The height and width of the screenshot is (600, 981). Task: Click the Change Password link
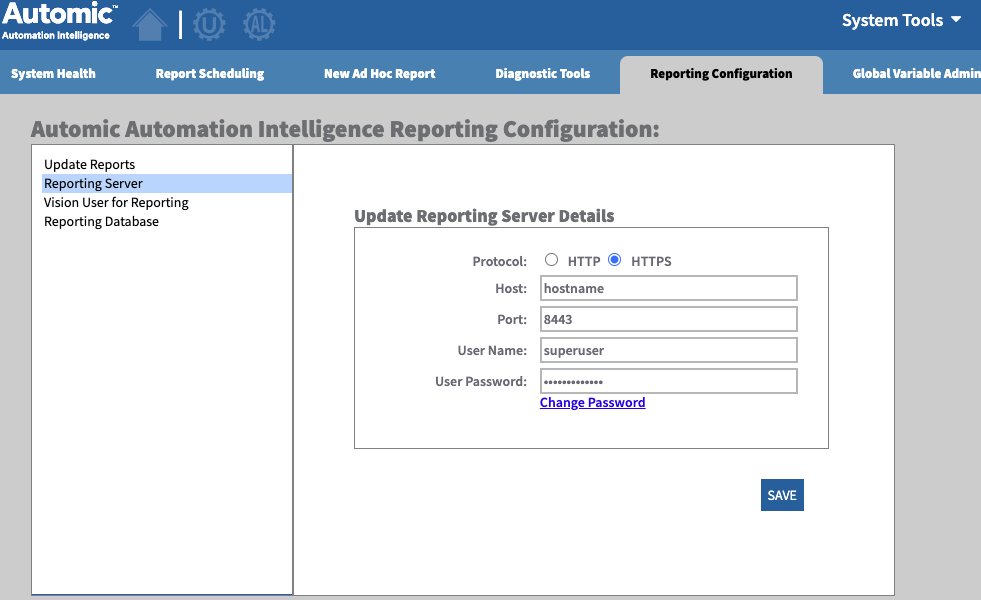(x=592, y=402)
